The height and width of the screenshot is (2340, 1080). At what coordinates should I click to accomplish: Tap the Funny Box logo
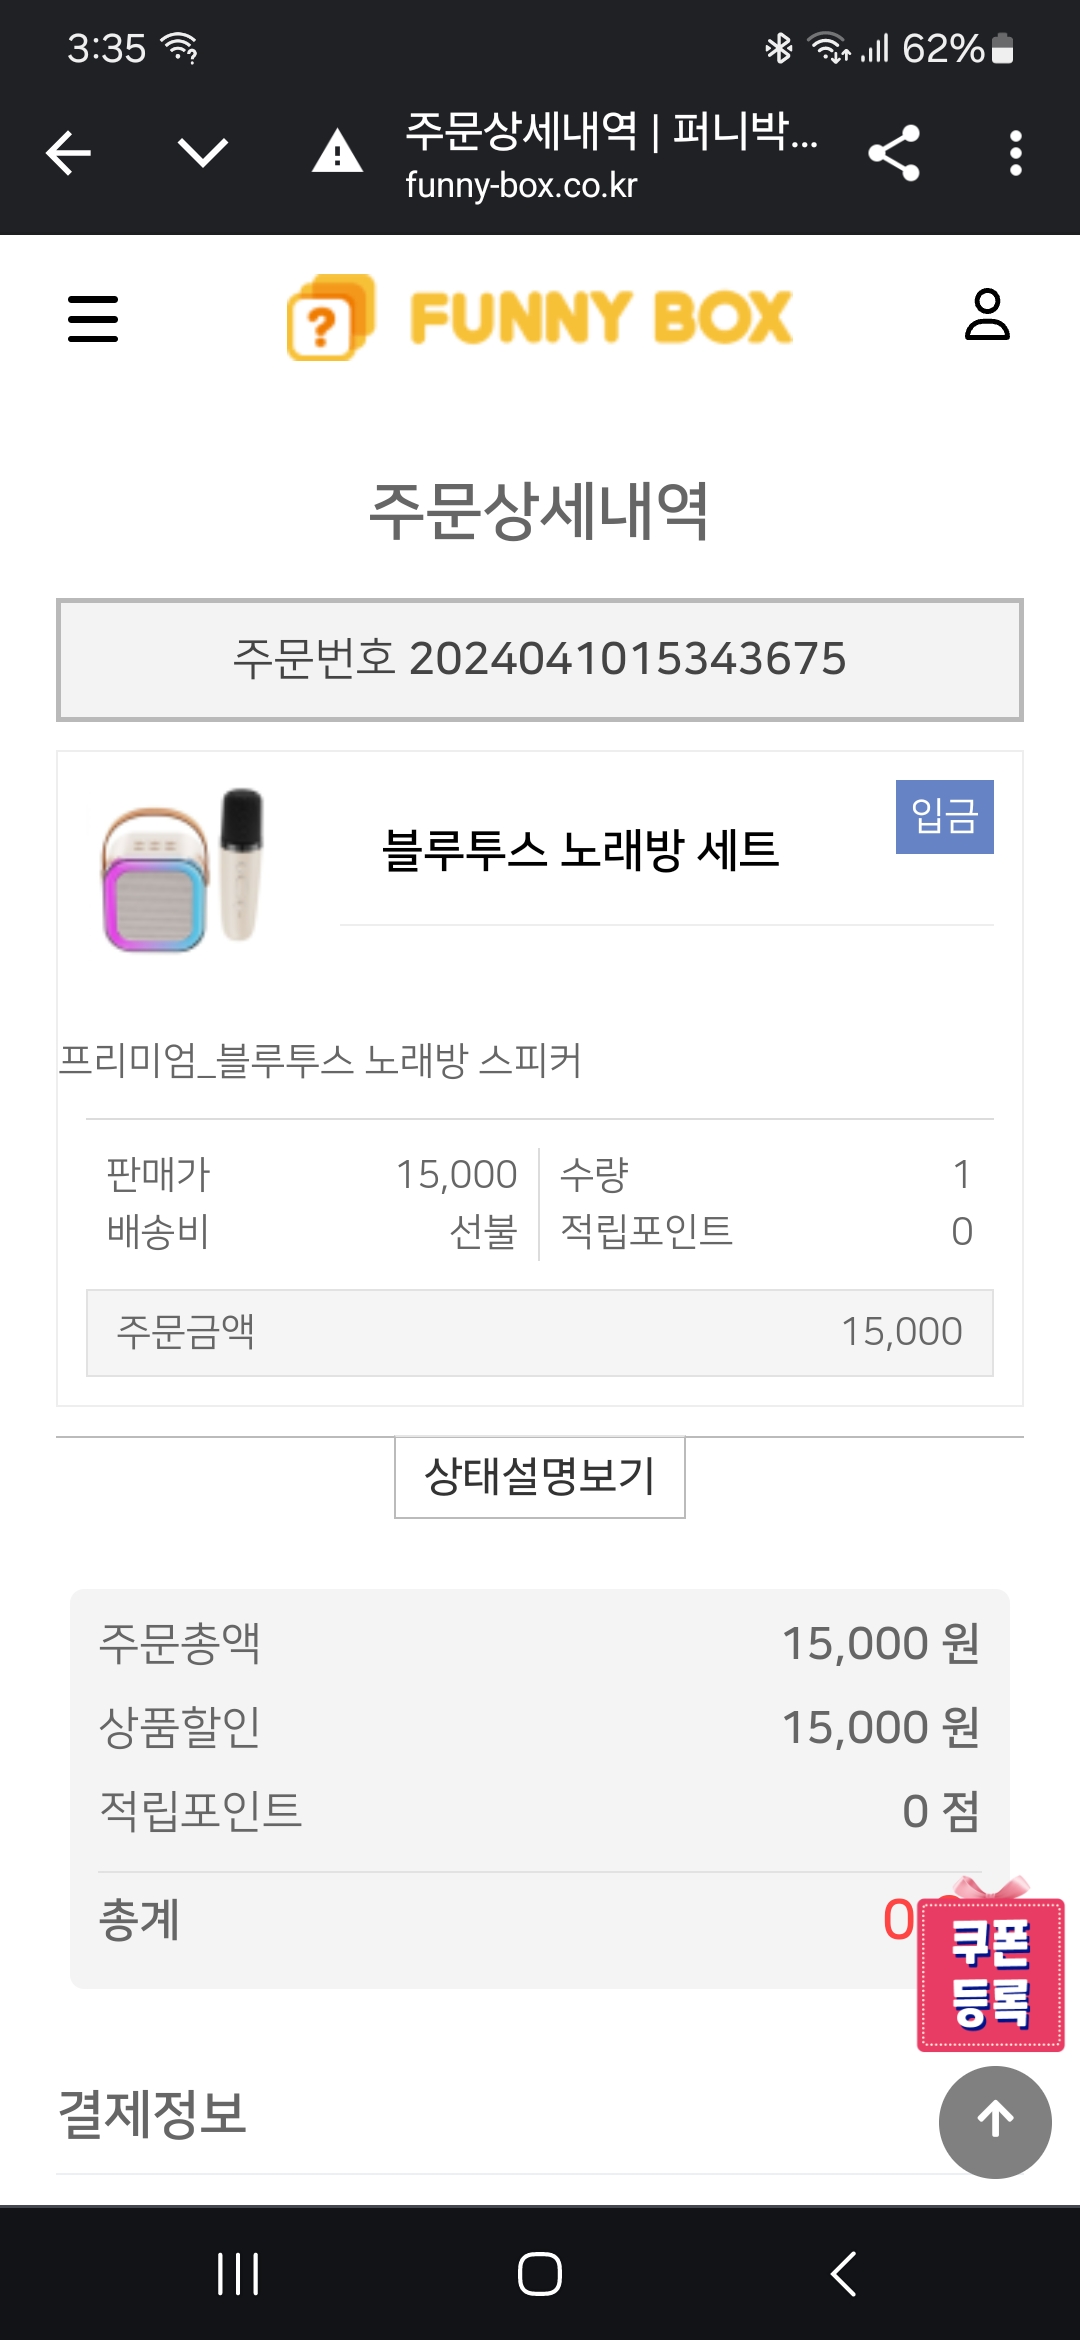540,318
